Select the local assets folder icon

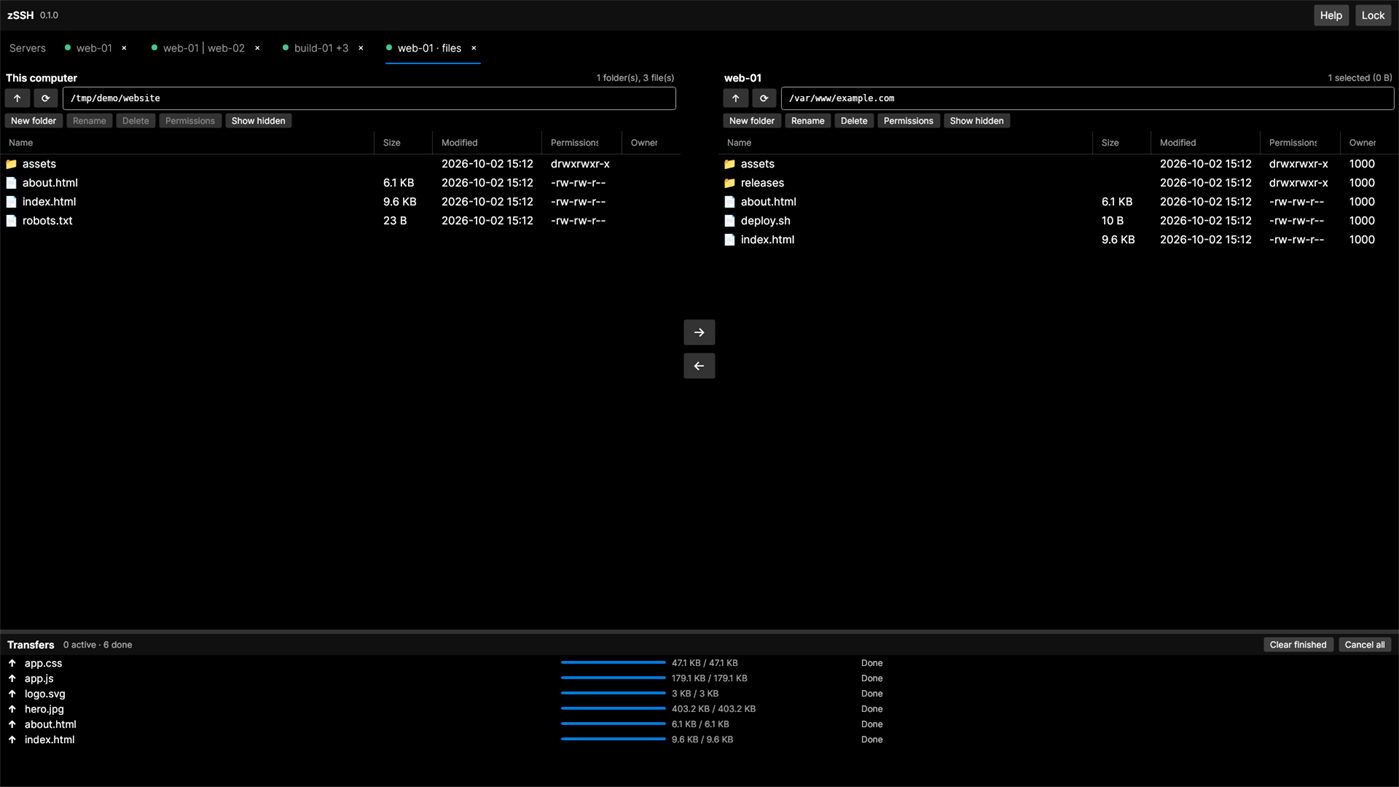[12, 164]
